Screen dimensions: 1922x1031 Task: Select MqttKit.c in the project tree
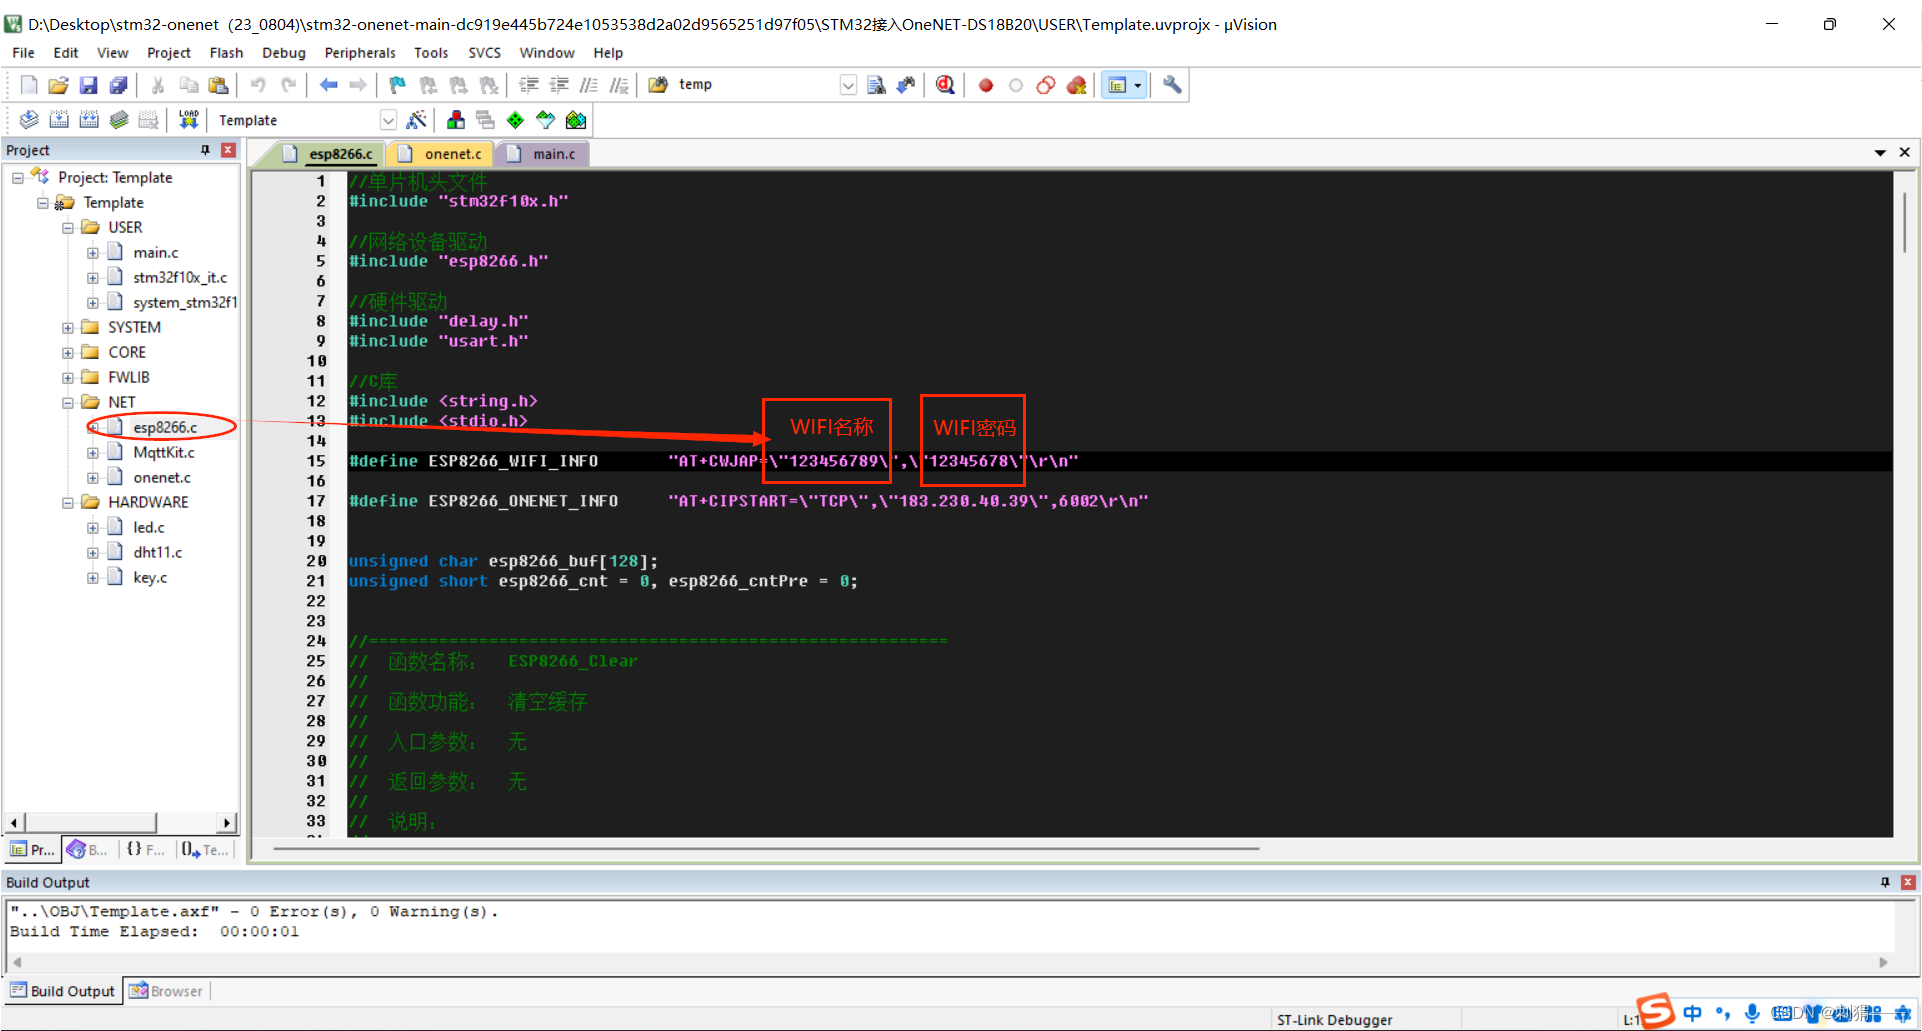pos(163,453)
